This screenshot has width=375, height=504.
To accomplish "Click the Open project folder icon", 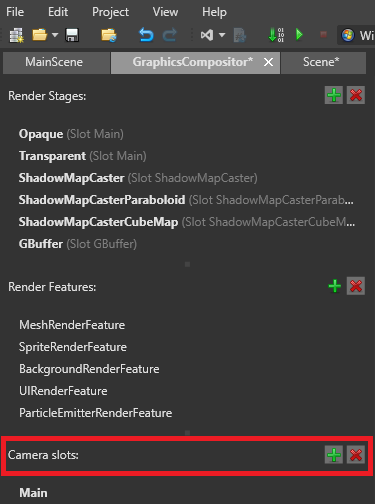I will (x=39, y=35).
